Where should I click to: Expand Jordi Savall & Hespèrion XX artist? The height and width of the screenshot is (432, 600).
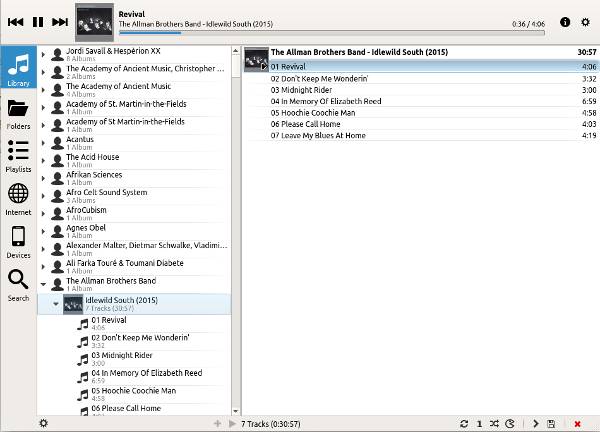(x=43, y=55)
